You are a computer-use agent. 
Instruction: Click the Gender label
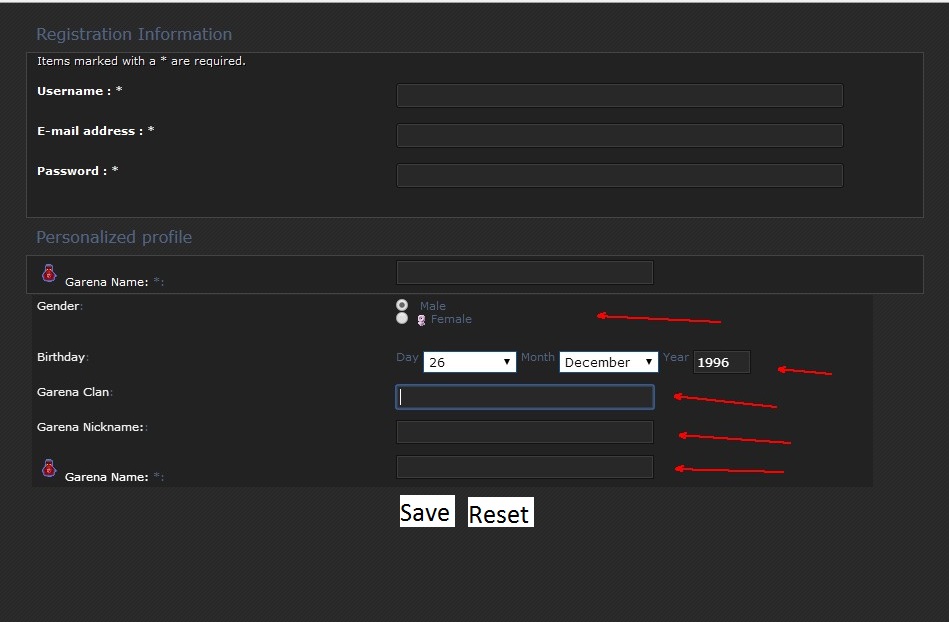click(58, 306)
